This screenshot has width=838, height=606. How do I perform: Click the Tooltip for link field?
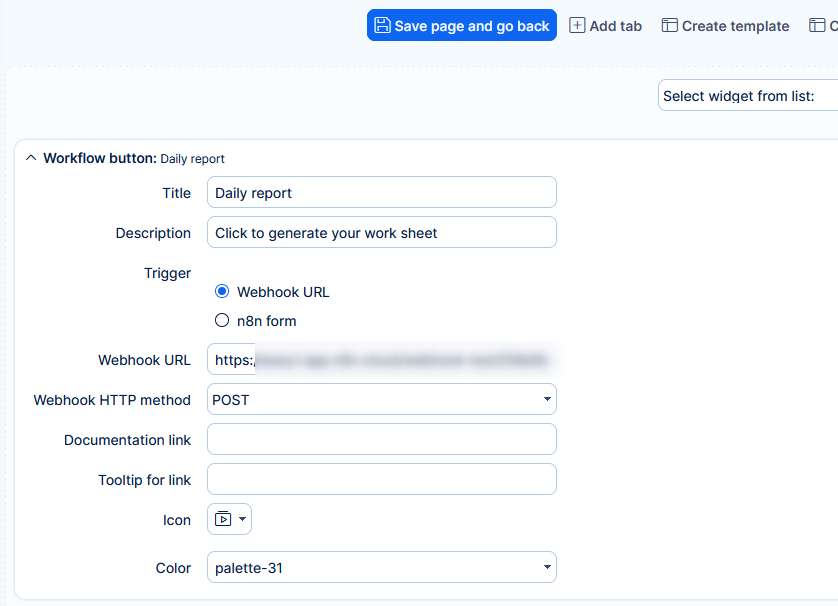point(381,479)
